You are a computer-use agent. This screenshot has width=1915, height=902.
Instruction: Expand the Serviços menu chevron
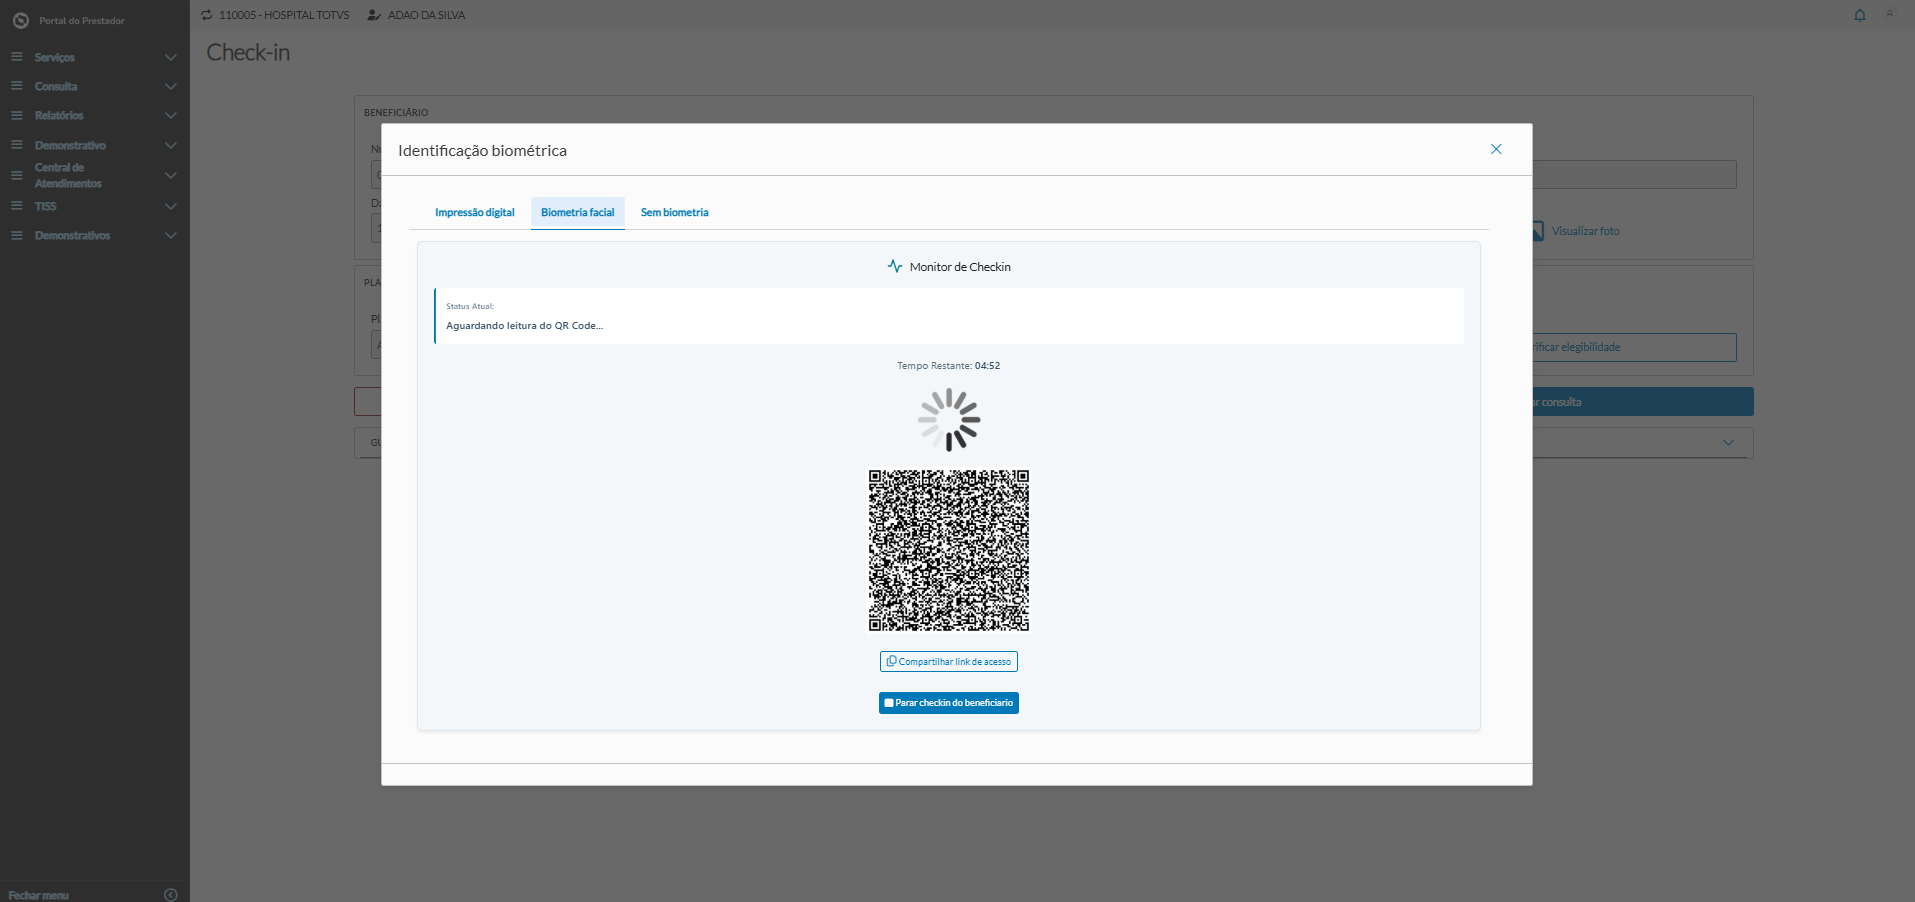pyautogui.click(x=171, y=57)
